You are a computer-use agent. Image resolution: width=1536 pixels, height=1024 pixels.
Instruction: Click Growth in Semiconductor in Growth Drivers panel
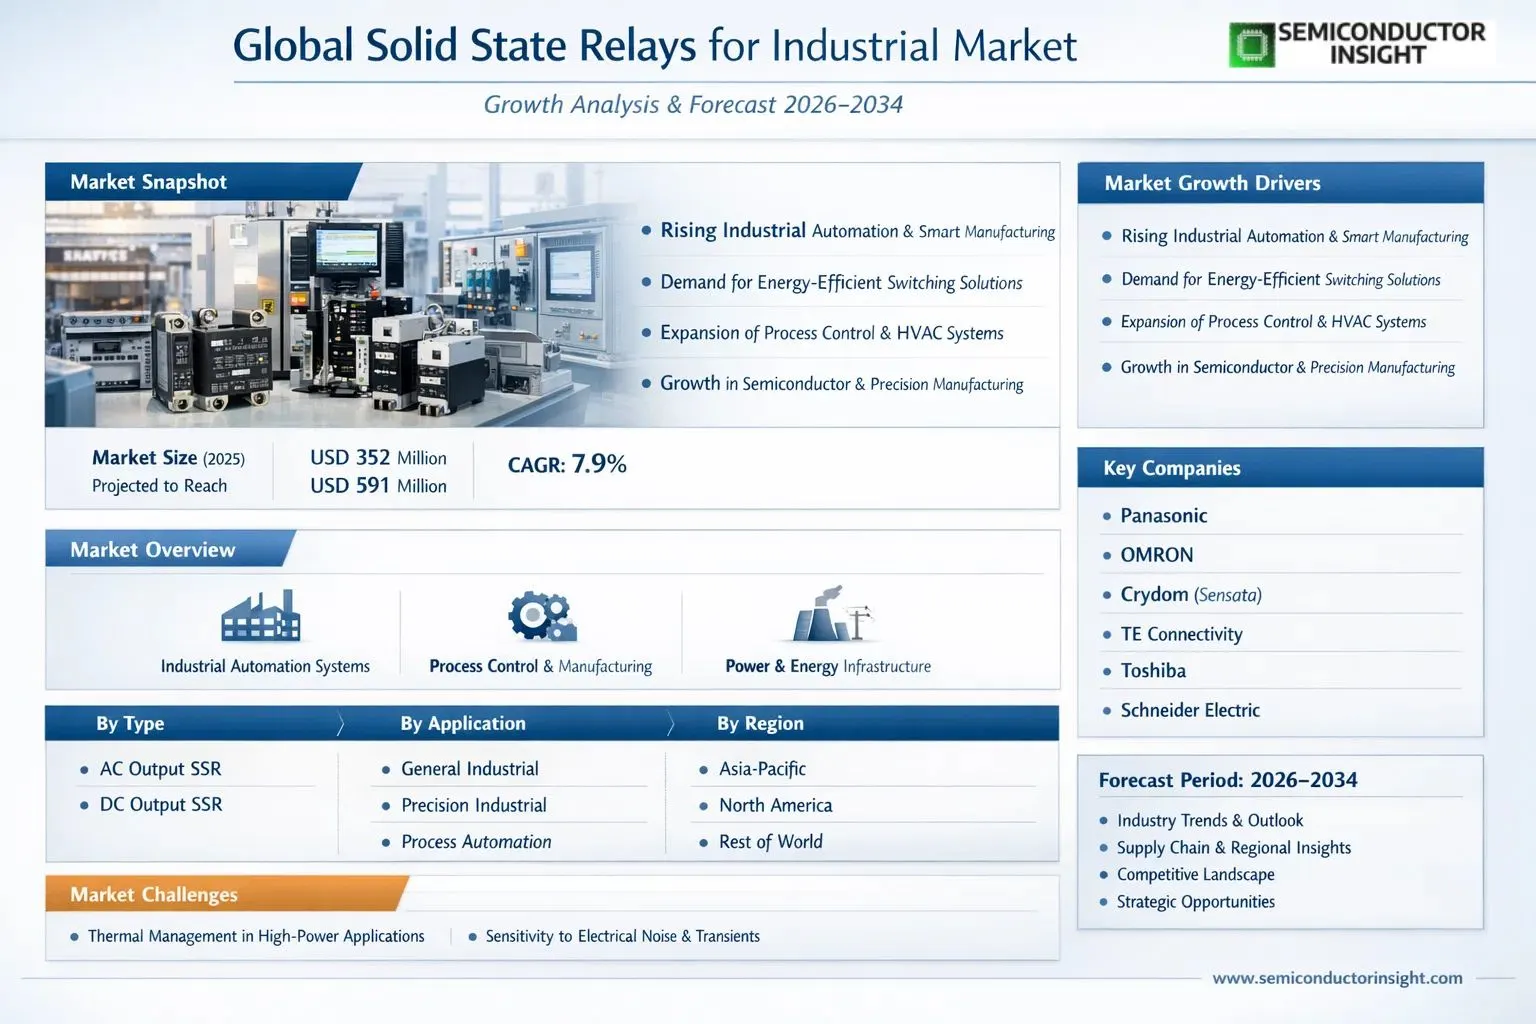click(1287, 368)
